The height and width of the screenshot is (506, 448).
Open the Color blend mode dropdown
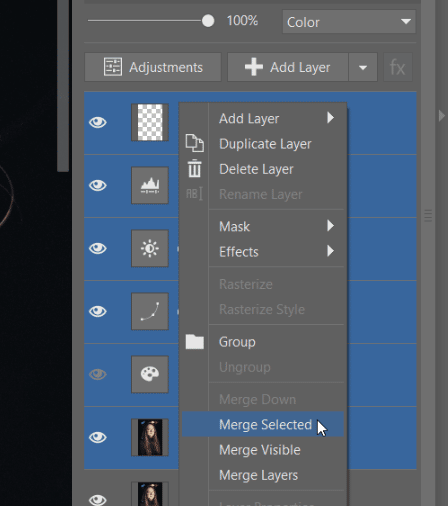pos(349,22)
